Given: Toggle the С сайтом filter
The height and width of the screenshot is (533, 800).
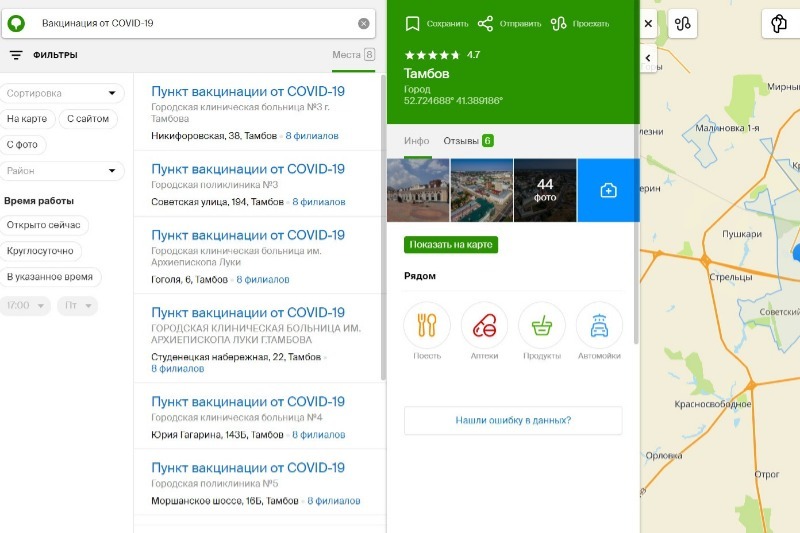Looking at the screenshot, I should (88, 118).
